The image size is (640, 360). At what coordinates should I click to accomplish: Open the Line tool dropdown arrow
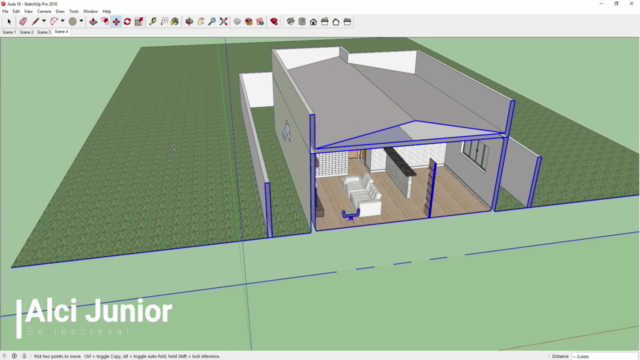pos(44,21)
